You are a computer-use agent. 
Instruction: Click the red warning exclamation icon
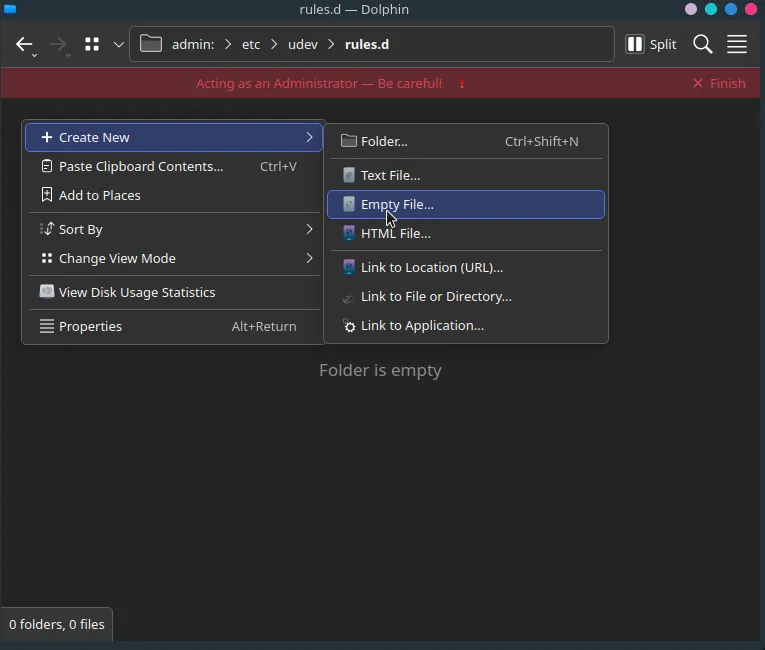(x=462, y=83)
